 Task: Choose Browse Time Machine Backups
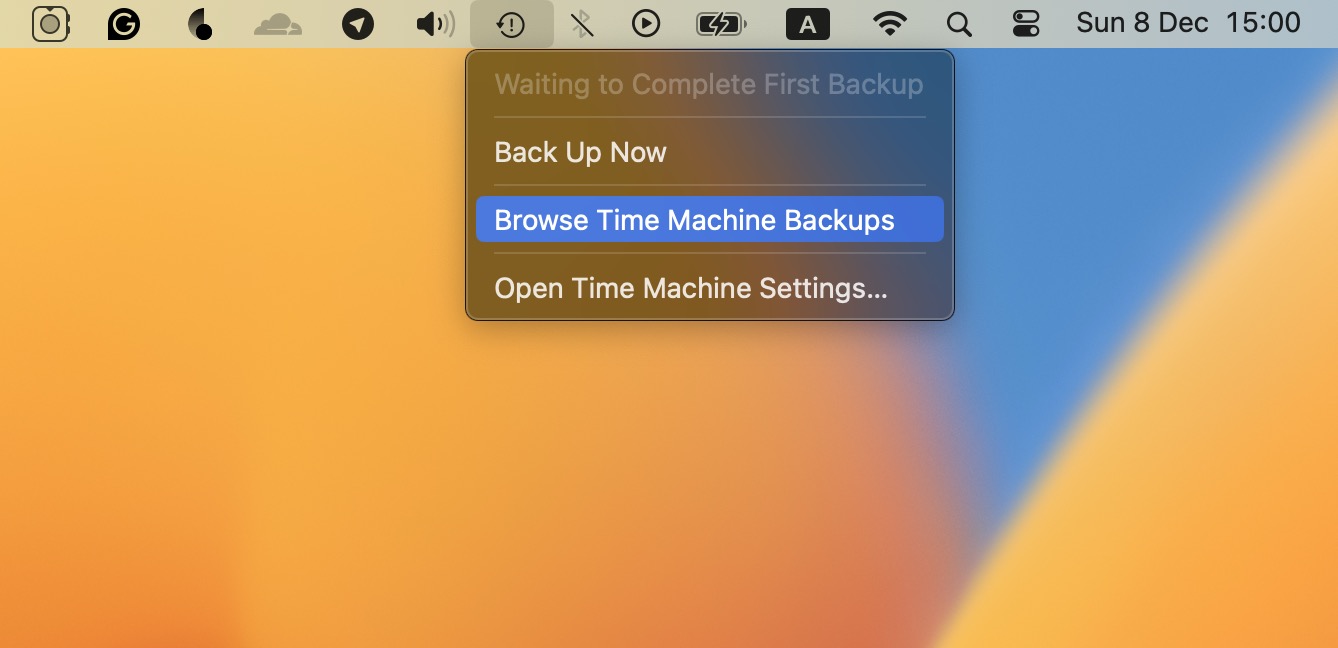(710, 220)
